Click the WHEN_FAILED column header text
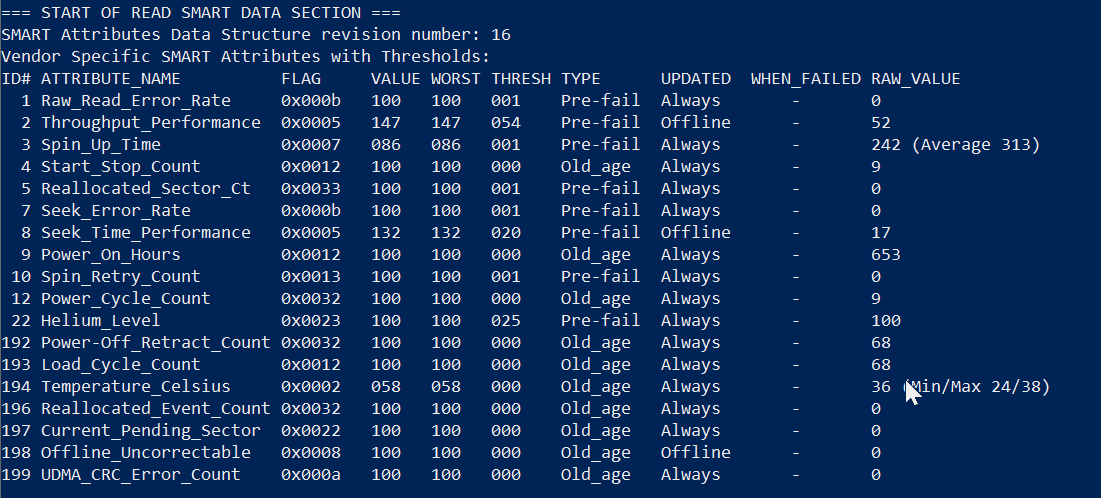The width and height of the screenshot is (1101, 498). (x=805, y=79)
